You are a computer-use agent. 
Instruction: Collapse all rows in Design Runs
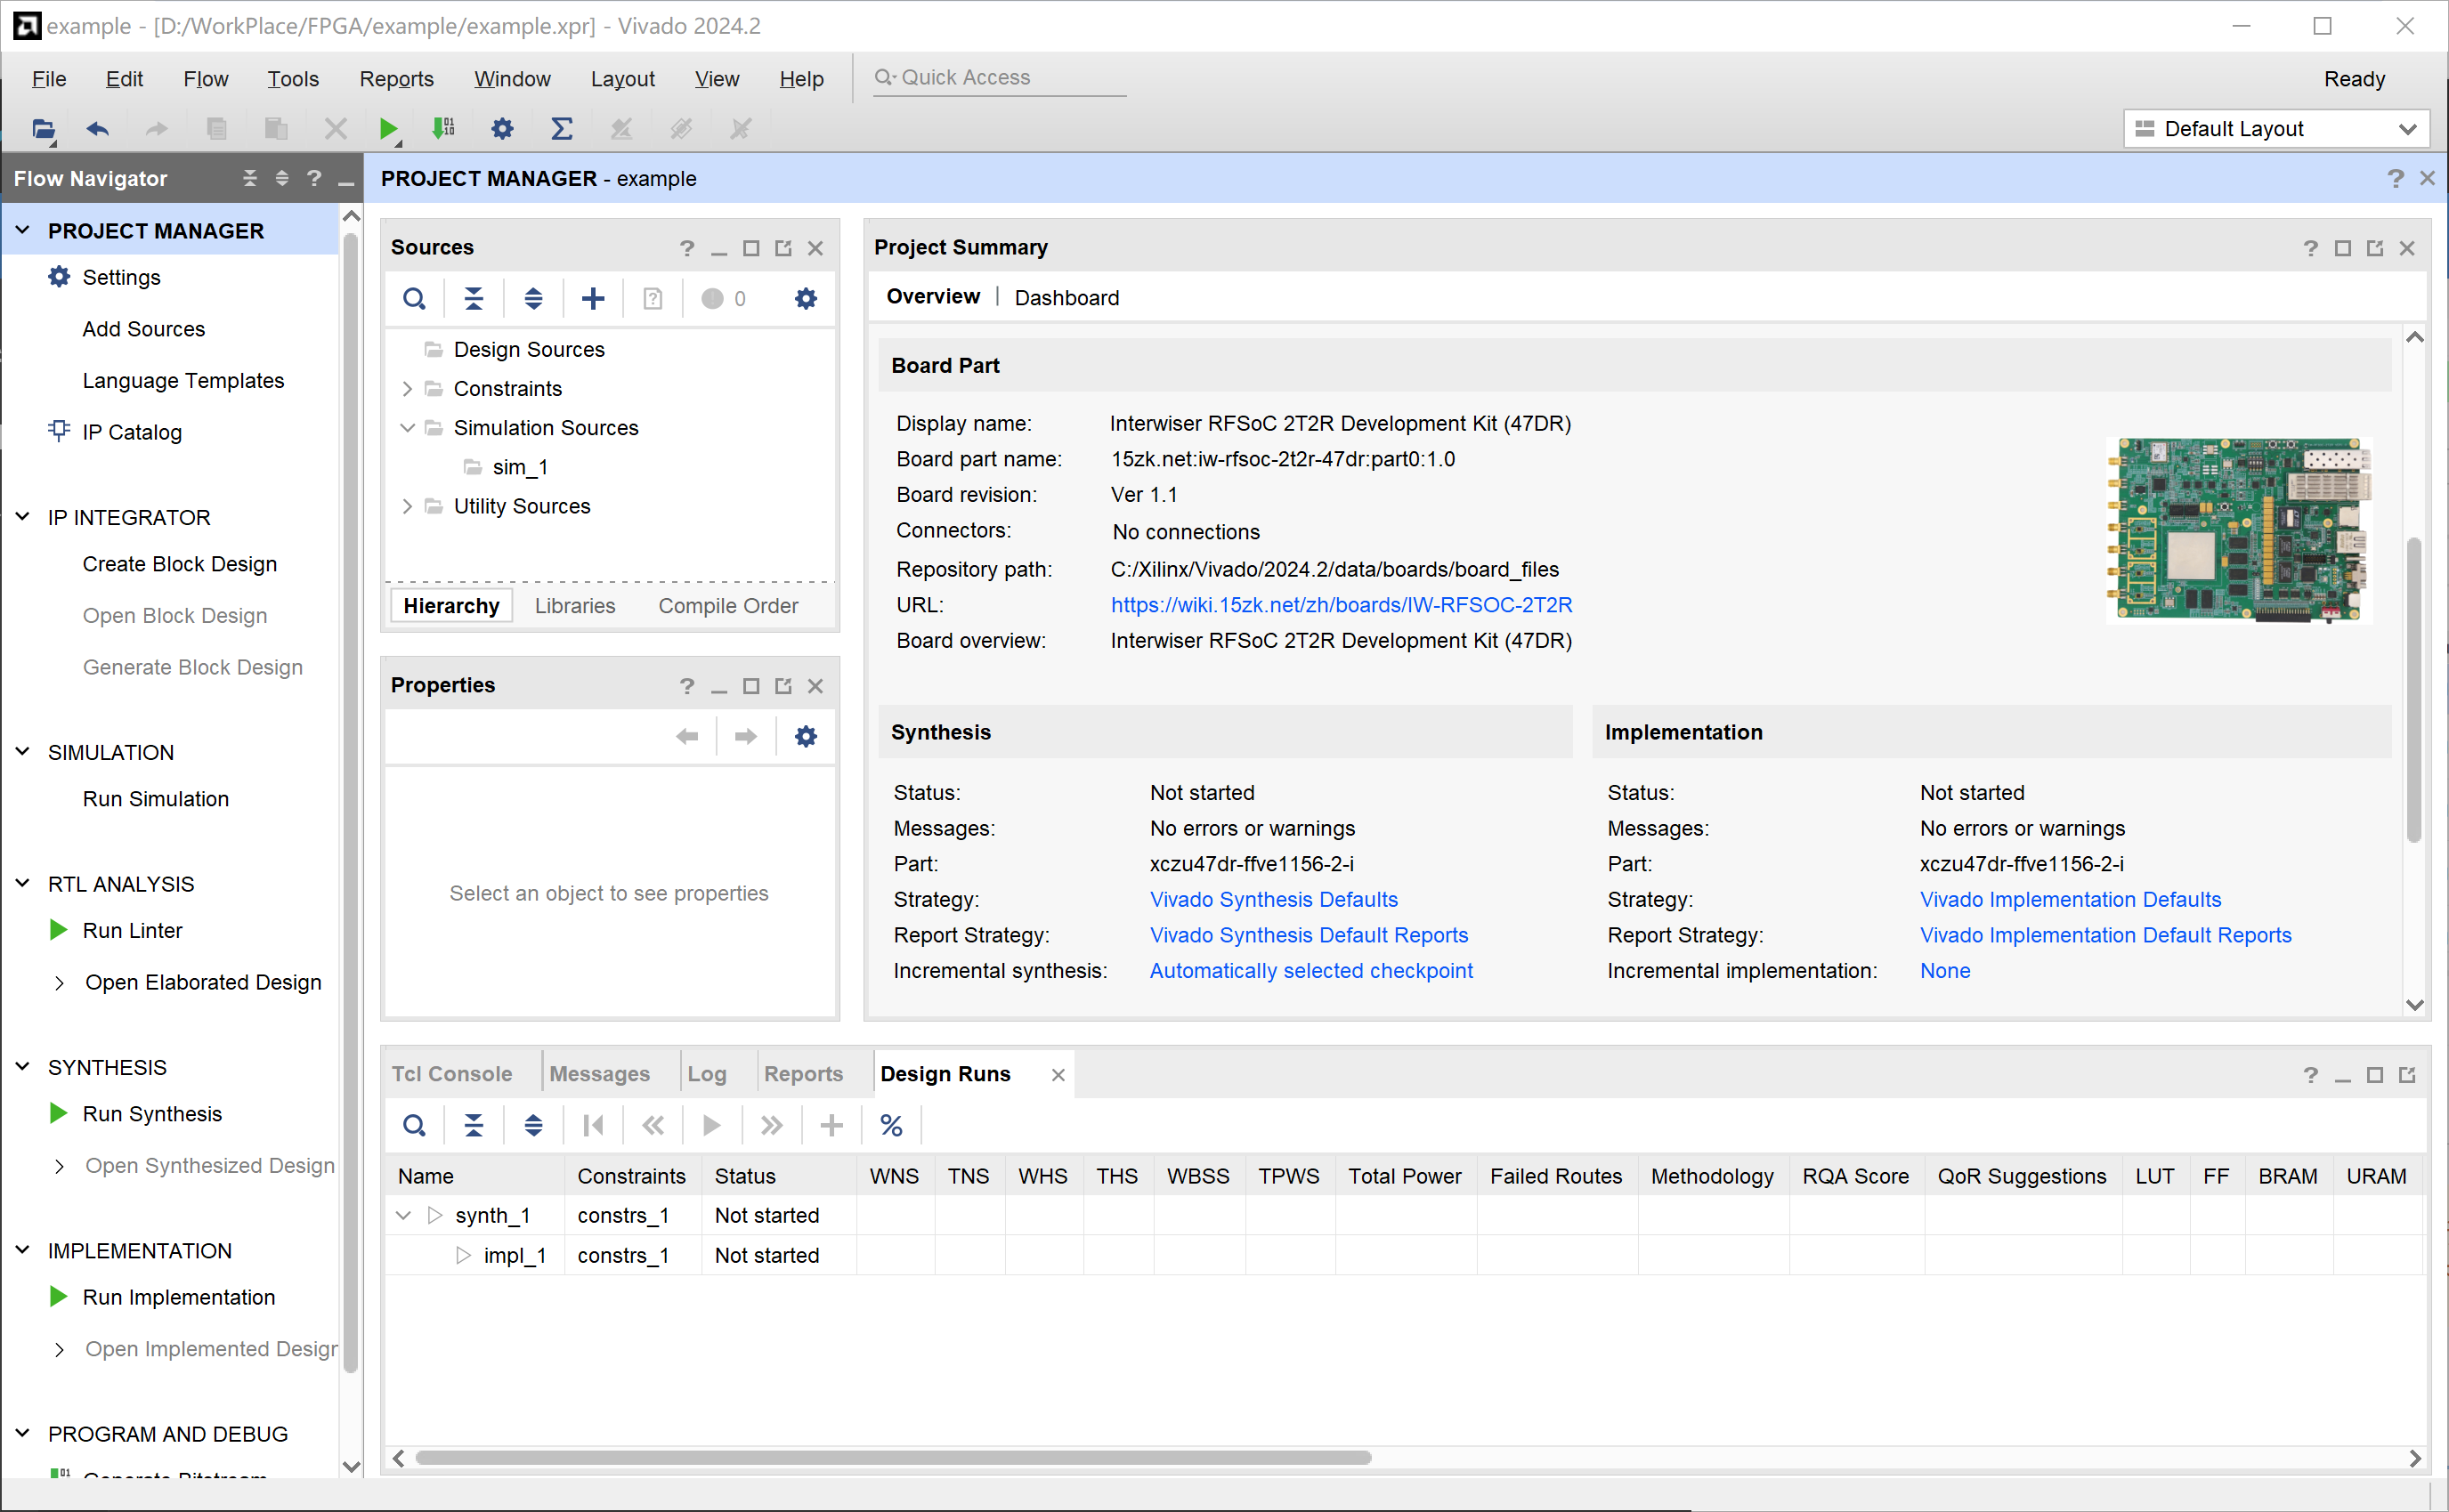coord(474,1126)
